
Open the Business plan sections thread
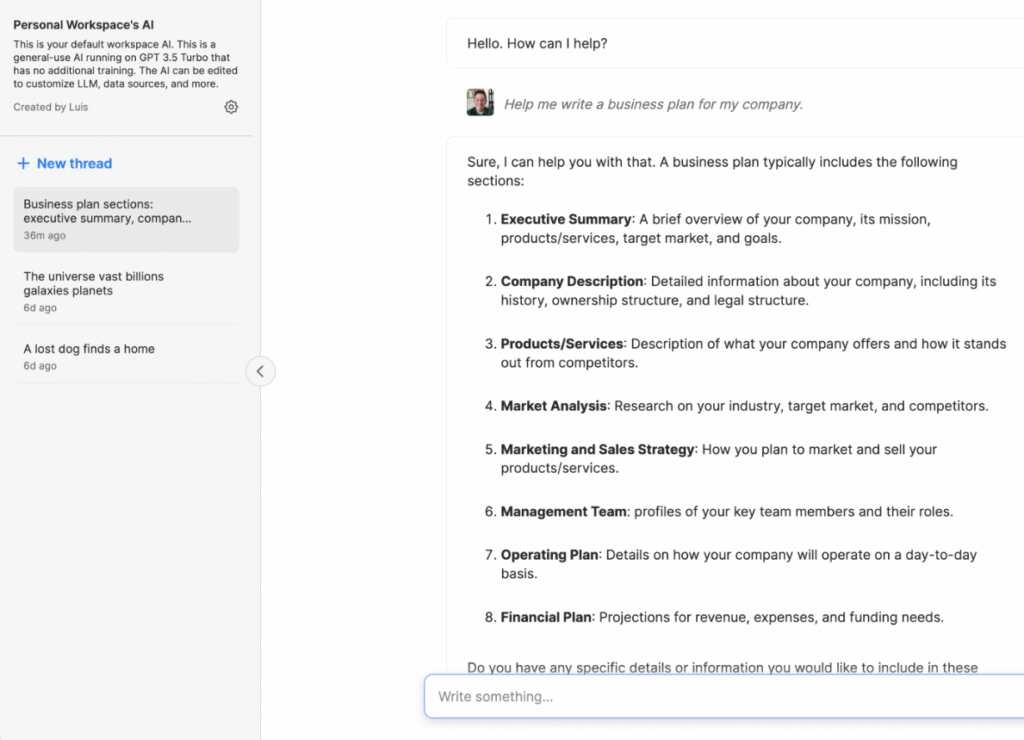(126, 219)
